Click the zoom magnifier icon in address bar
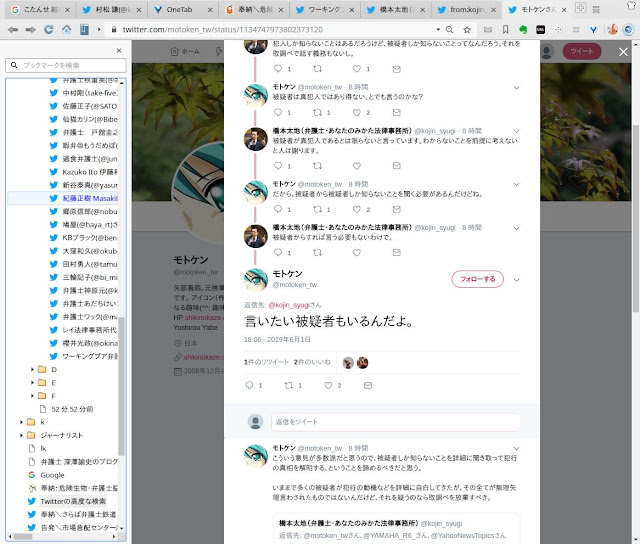The height and width of the screenshot is (544, 640). (449, 29)
